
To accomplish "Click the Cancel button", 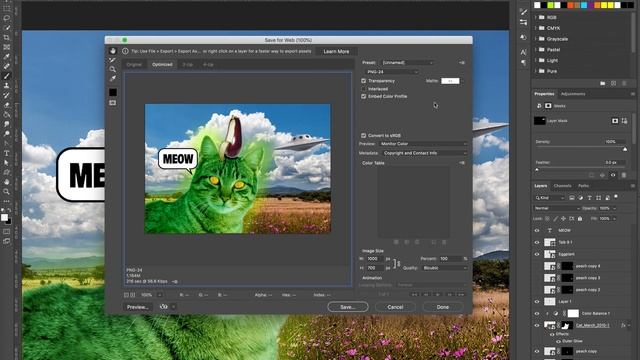I will click(395, 307).
